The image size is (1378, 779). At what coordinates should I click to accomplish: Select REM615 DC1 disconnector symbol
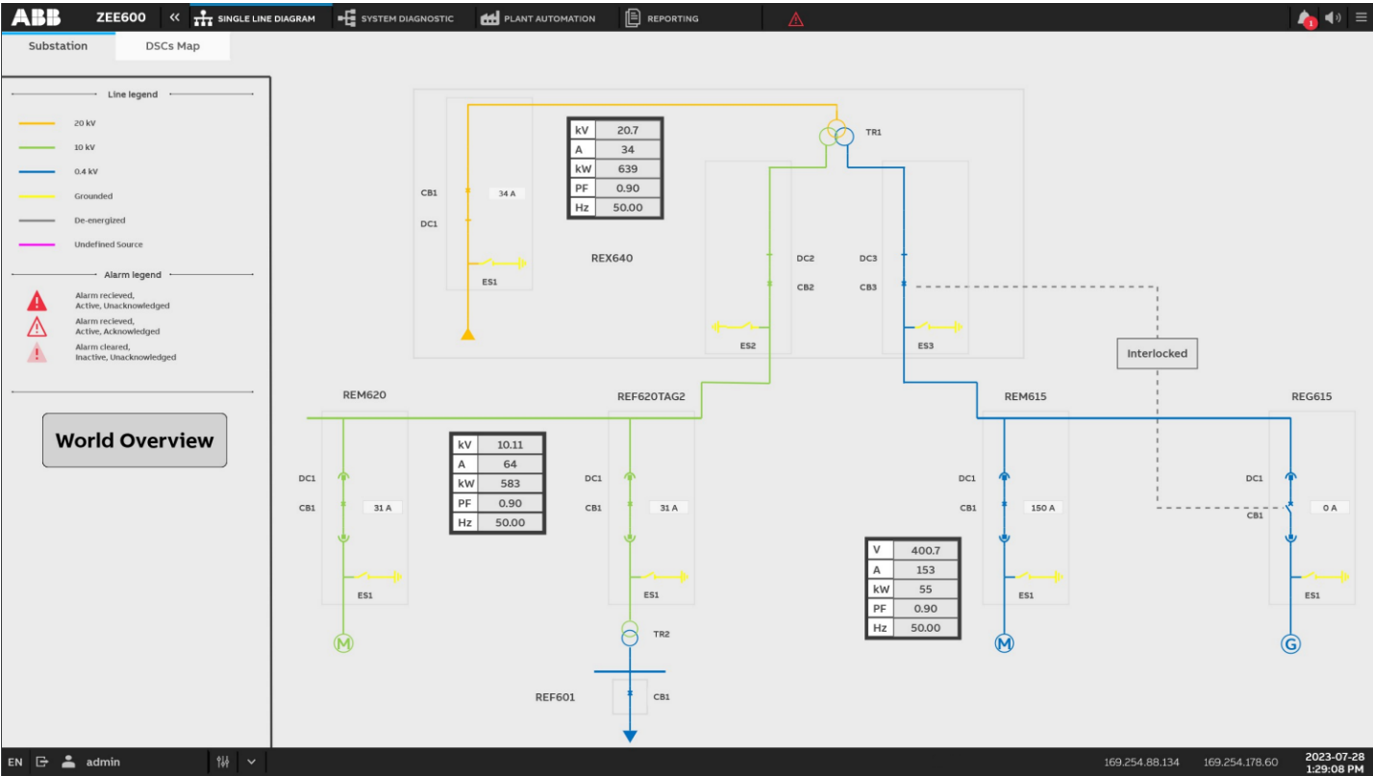click(1004, 478)
